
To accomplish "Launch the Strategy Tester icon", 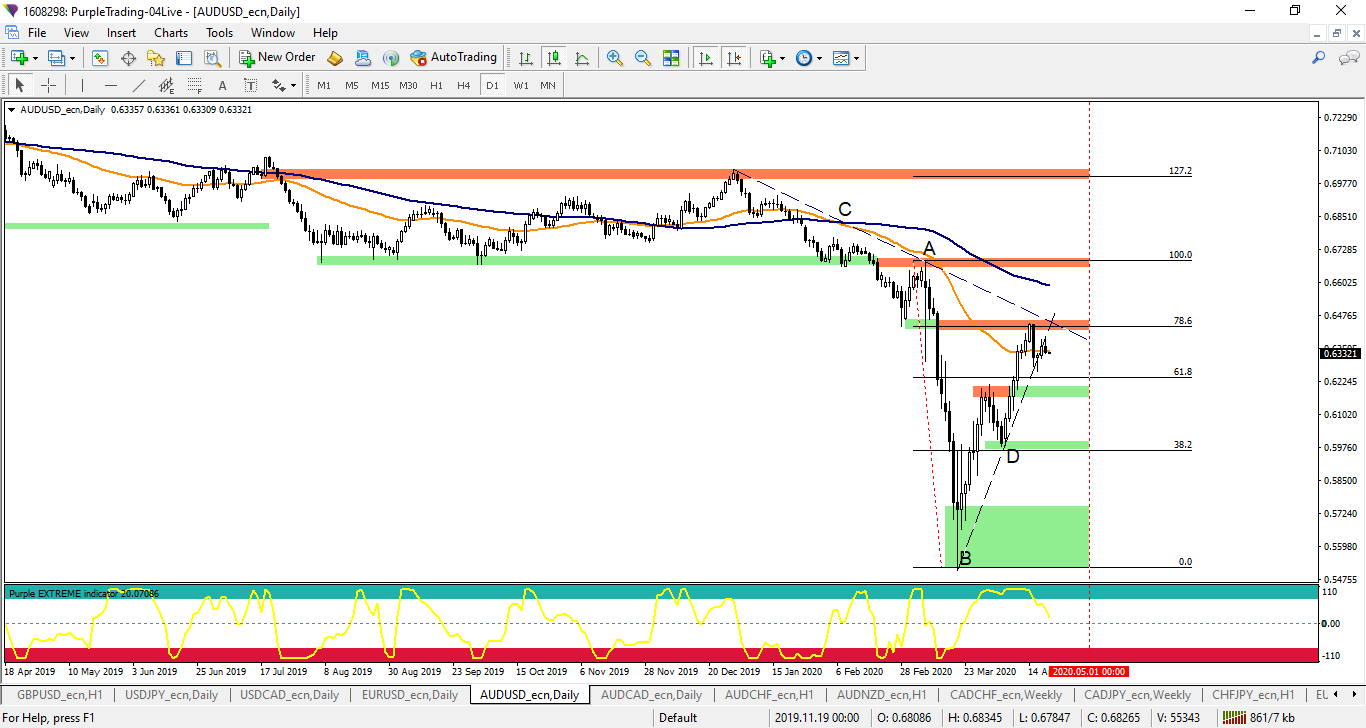I will pyautogui.click(x=212, y=58).
